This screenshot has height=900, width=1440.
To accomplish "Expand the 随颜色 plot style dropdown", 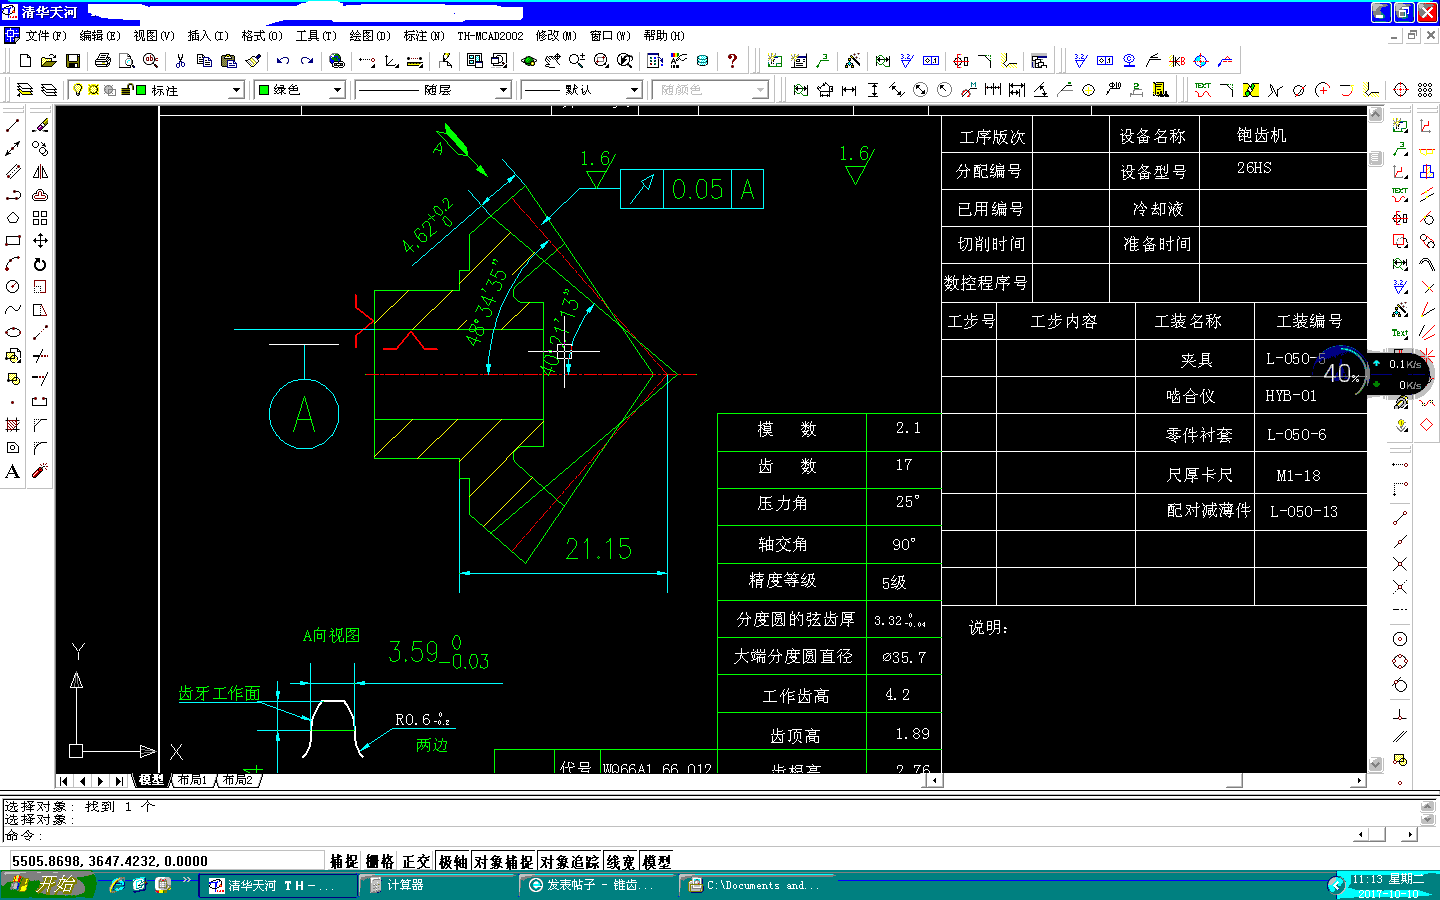I will [x=761, y=90].
